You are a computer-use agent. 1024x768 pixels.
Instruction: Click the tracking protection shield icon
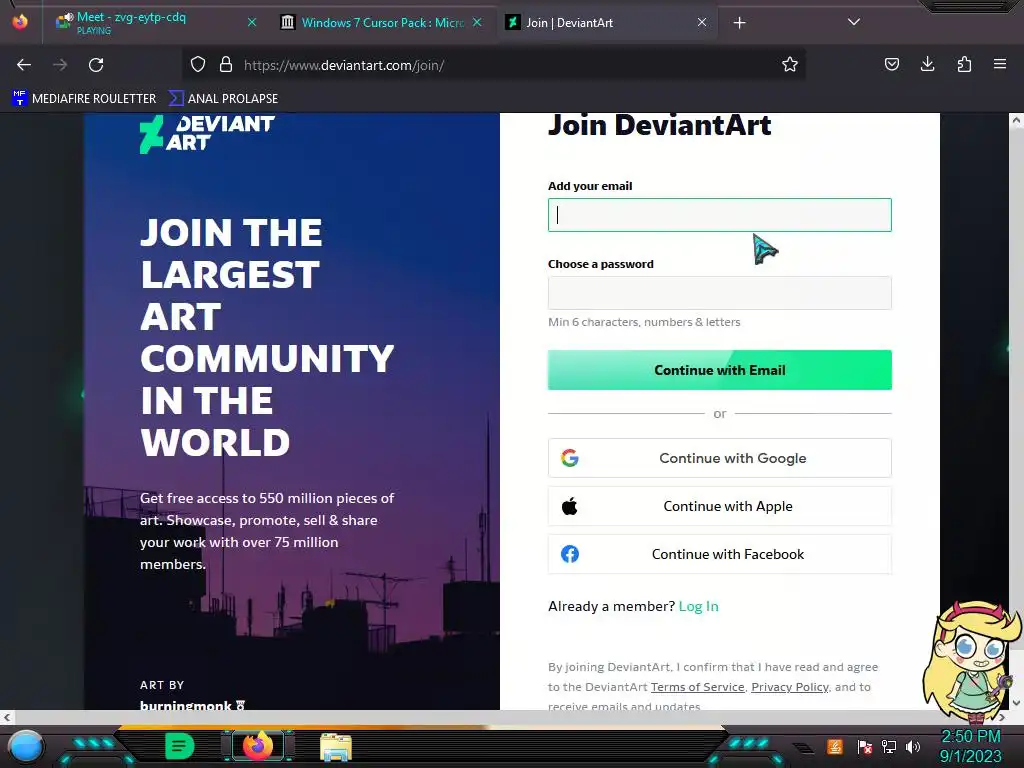point(198,65)
